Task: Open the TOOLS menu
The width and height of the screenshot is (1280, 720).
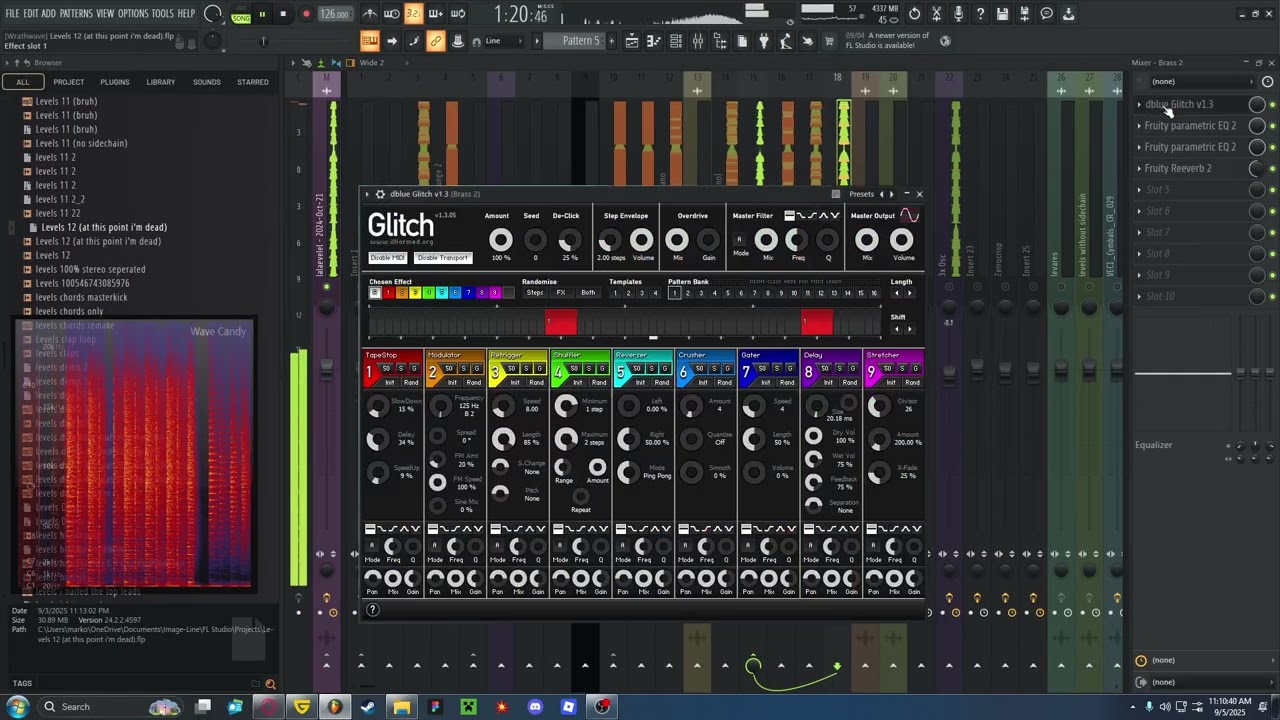Action: 162,14
